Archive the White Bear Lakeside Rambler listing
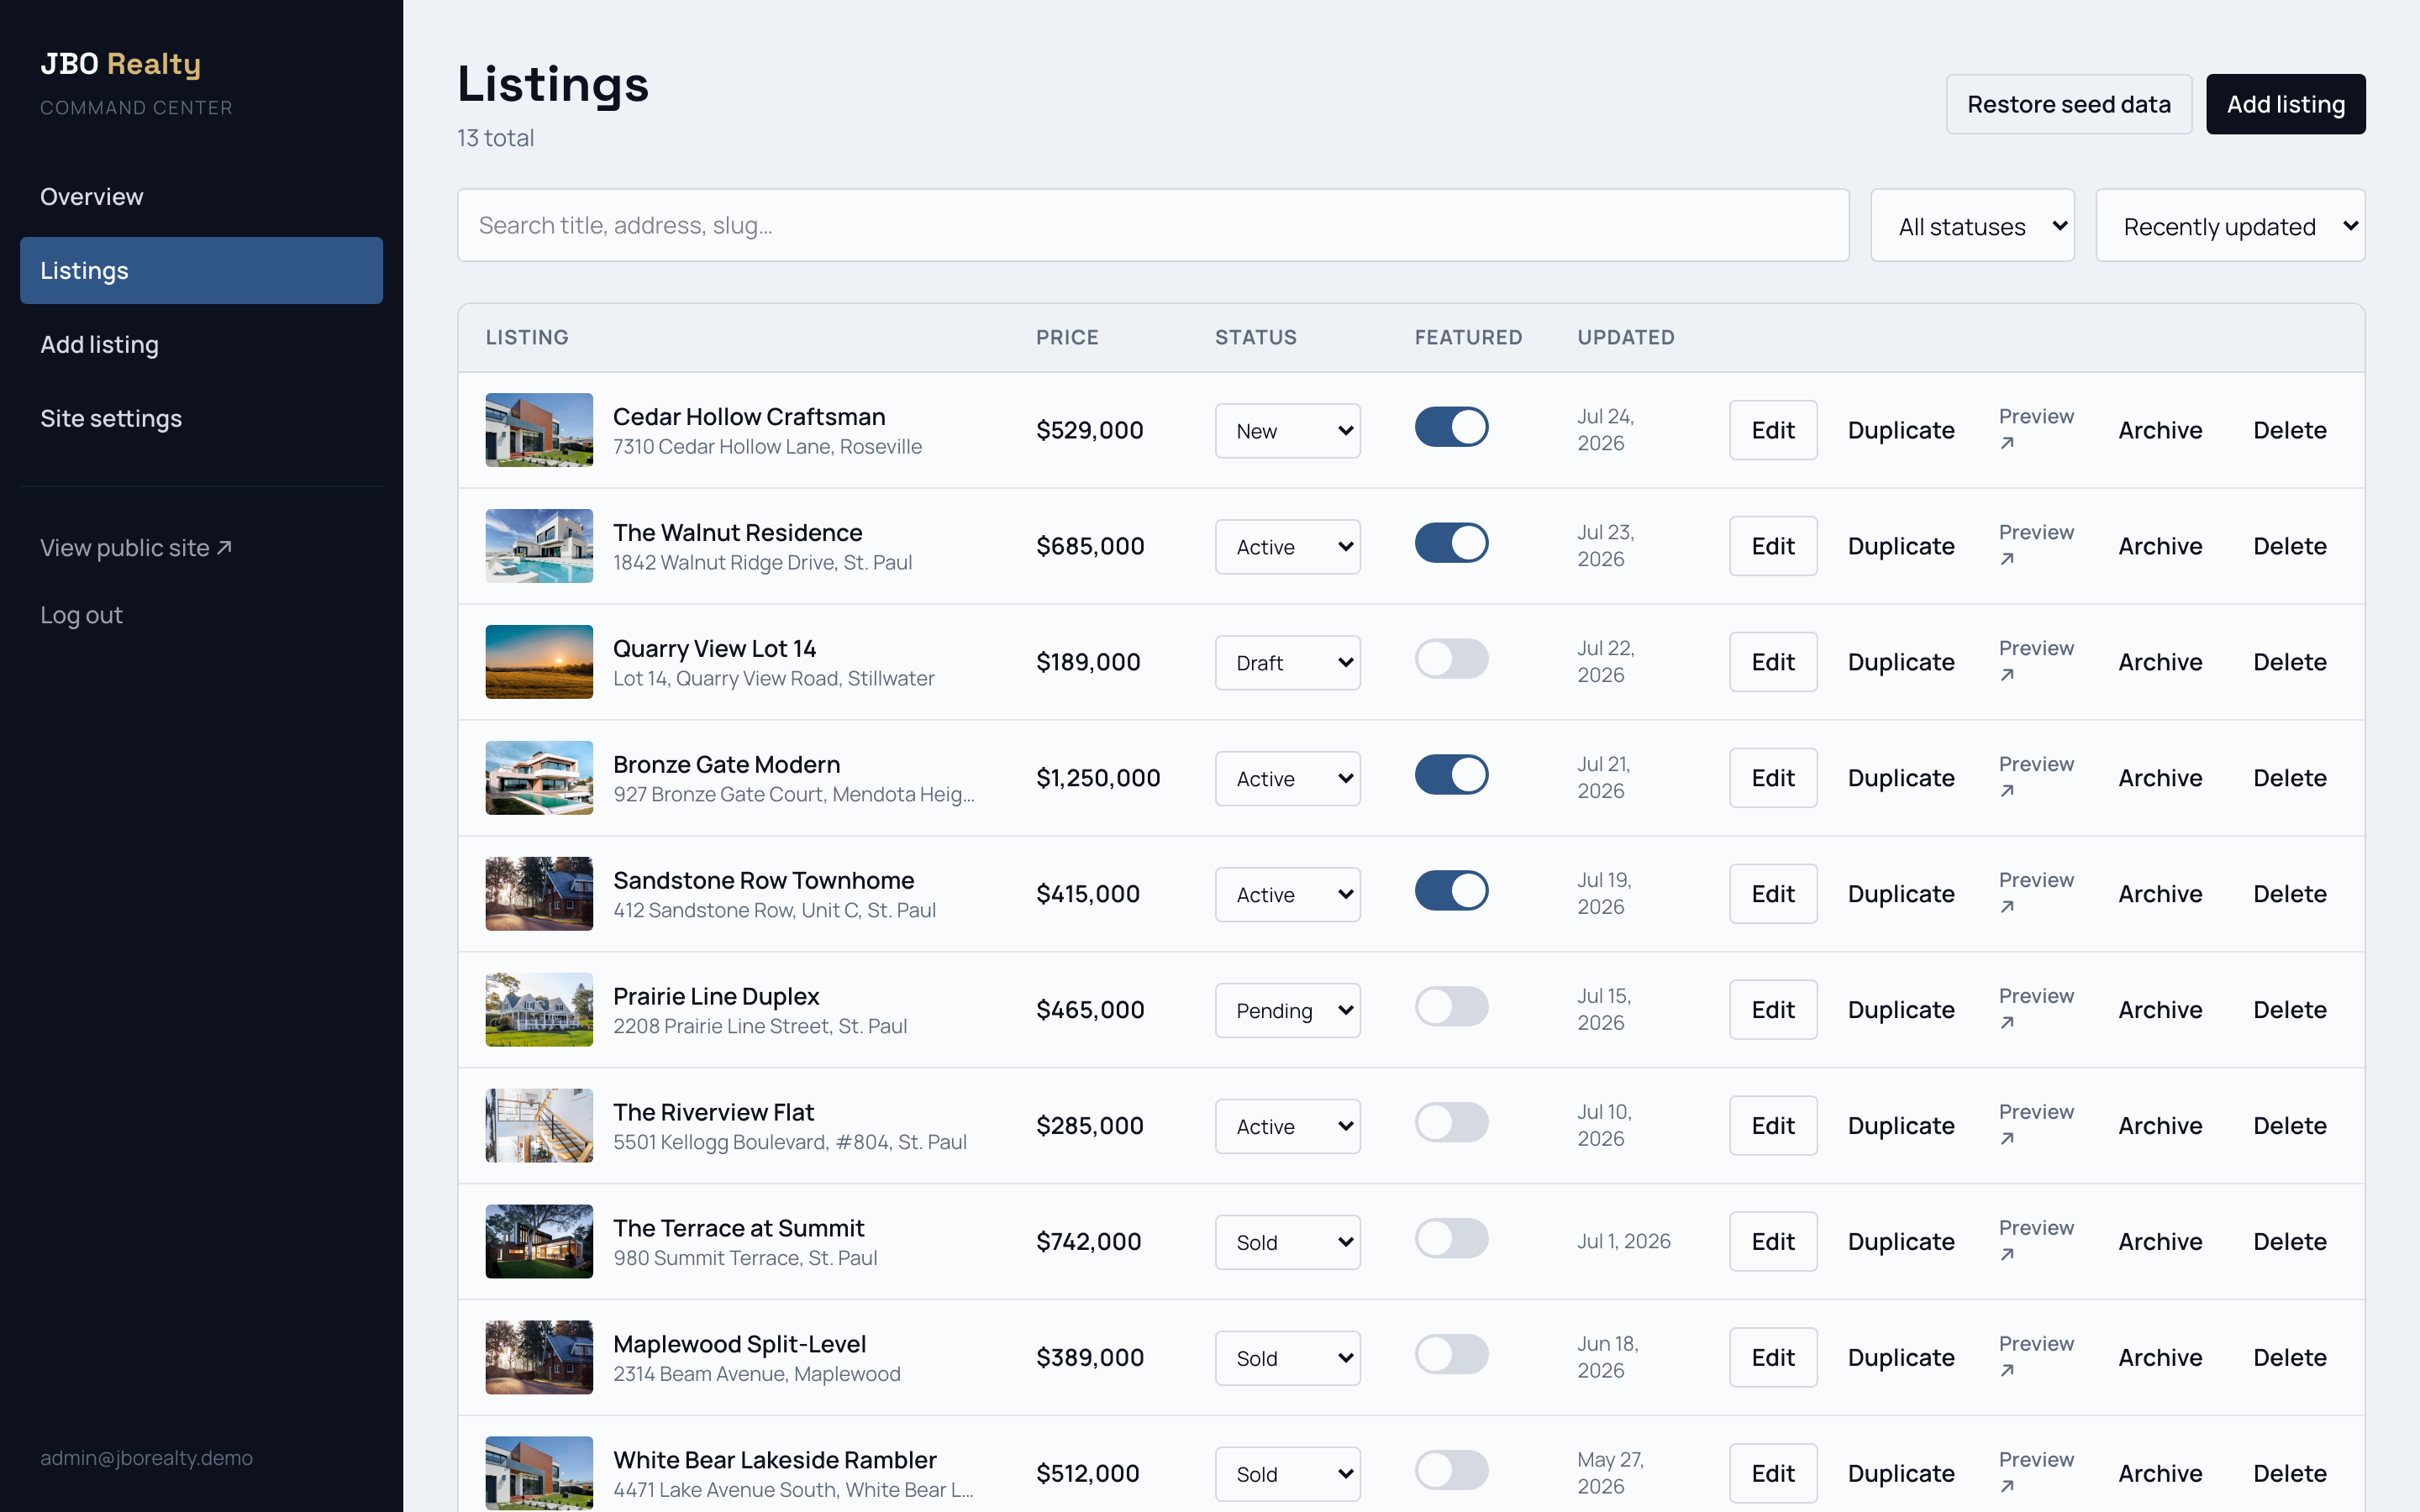The height and width of the screenshot is (1512, 2420). 2159,1474
